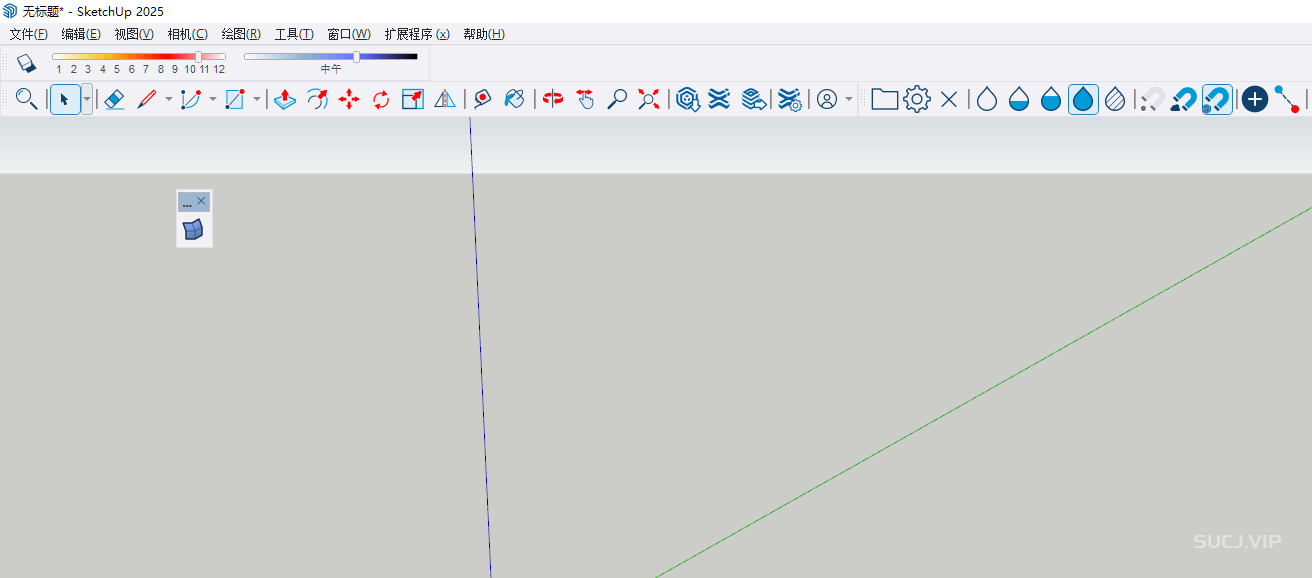Click the time-of-day shadow slider handle

pyautogui.click(x=357, y=57)
